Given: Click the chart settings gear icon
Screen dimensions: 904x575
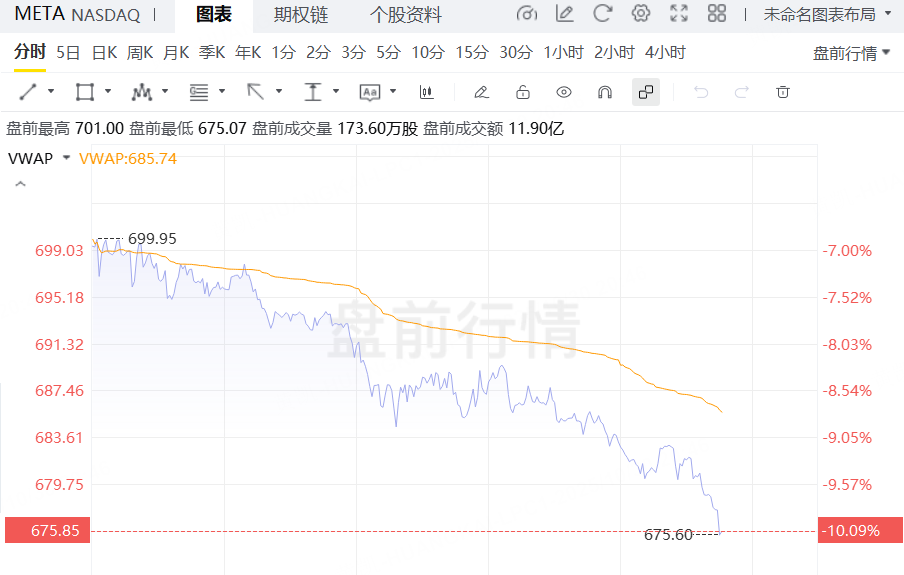Looking at the screenshot, I should (x=641, y=14).
